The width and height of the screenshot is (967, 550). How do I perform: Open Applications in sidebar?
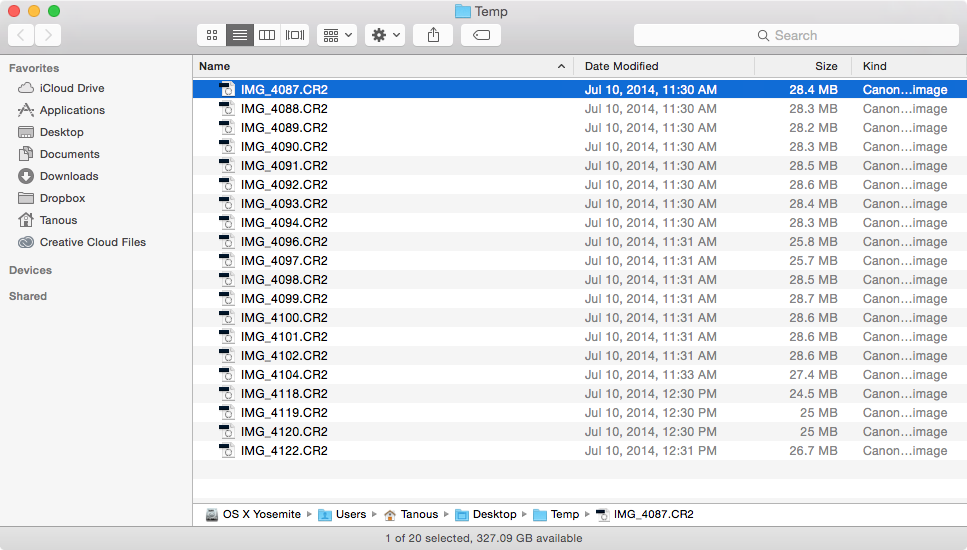[61, 110]
